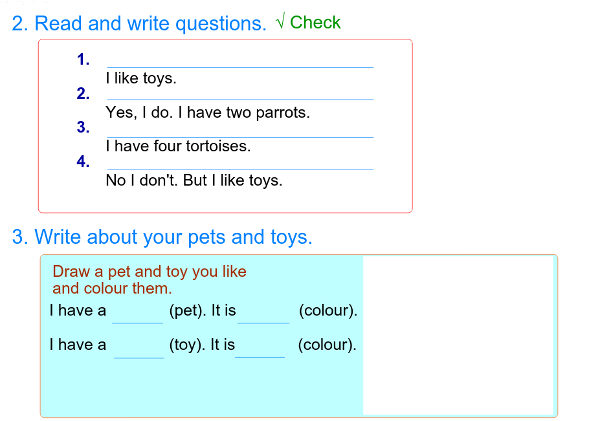Click the '(toy)' hint label
The image size is (600, 421).
click(x=187, y=345)
